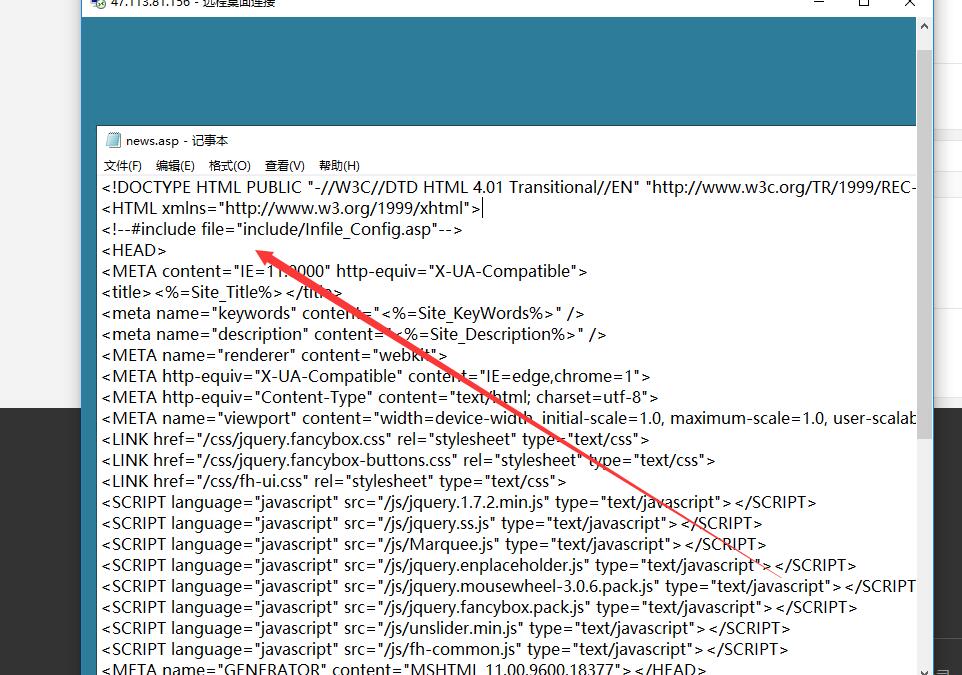Click the /js/jquery.ss.js SCRIPT line

[432, 523]
